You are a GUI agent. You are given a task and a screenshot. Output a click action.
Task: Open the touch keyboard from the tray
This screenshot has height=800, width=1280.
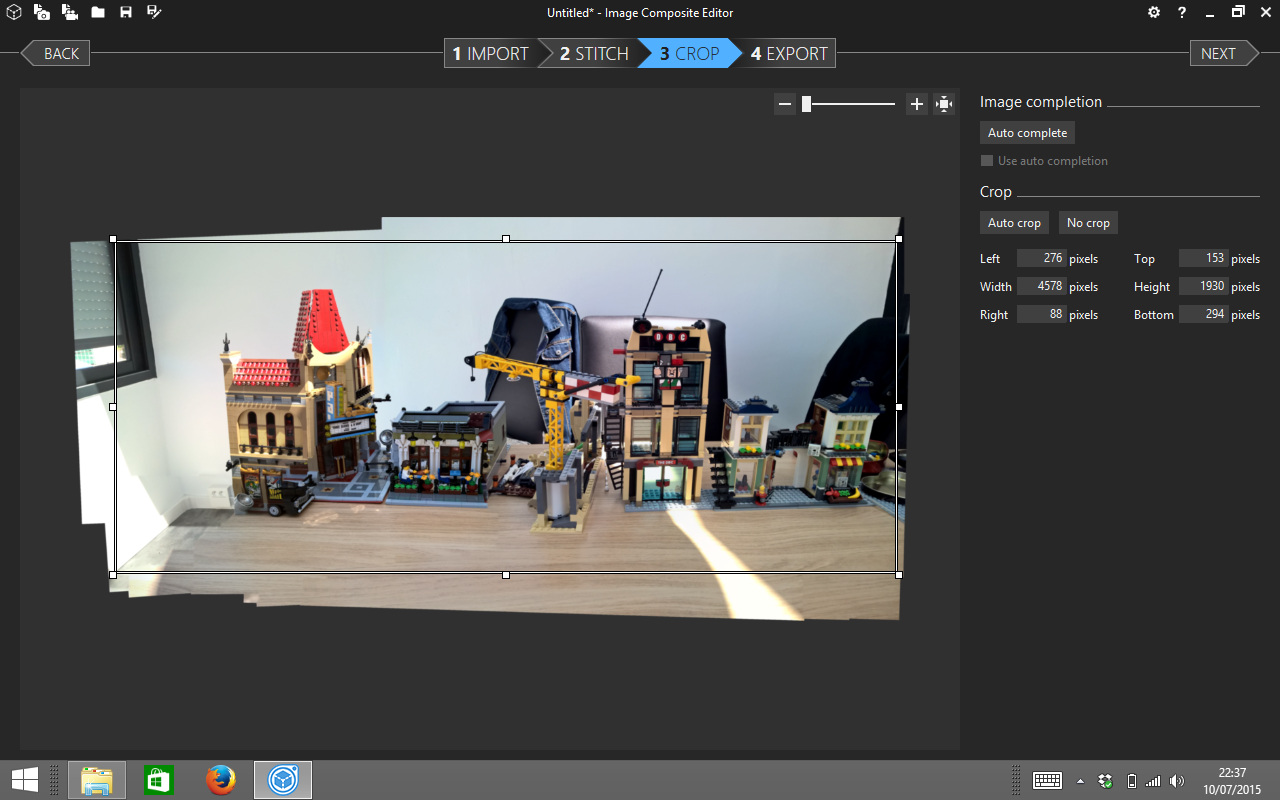1047,781
